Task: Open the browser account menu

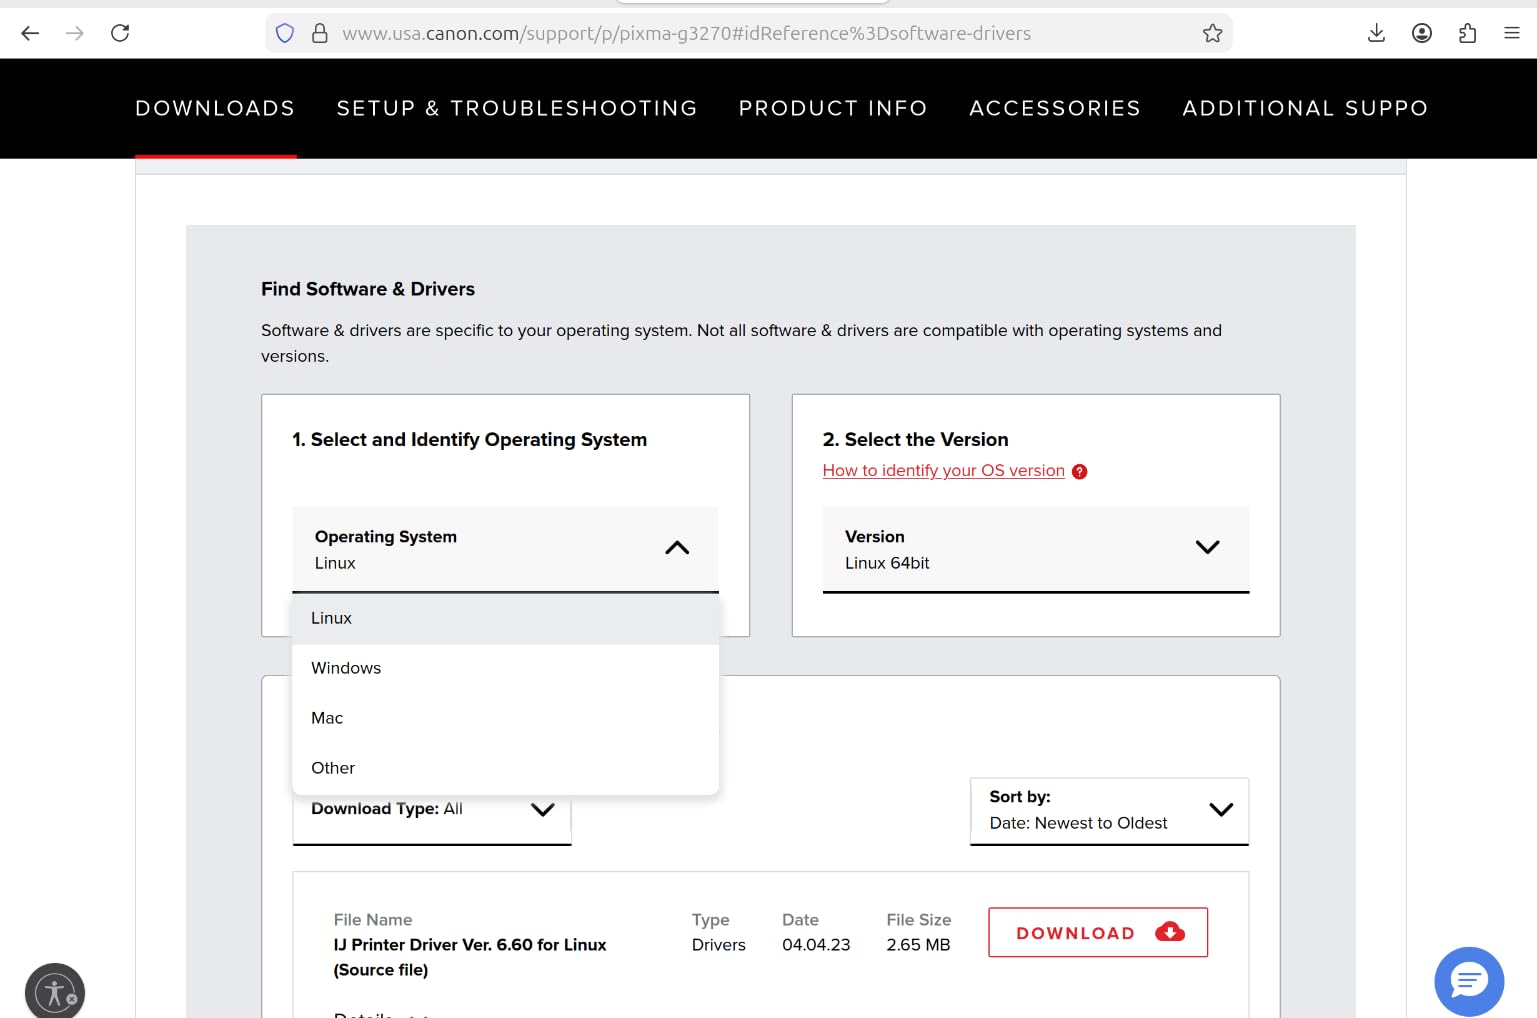Action: (1422, 33)
